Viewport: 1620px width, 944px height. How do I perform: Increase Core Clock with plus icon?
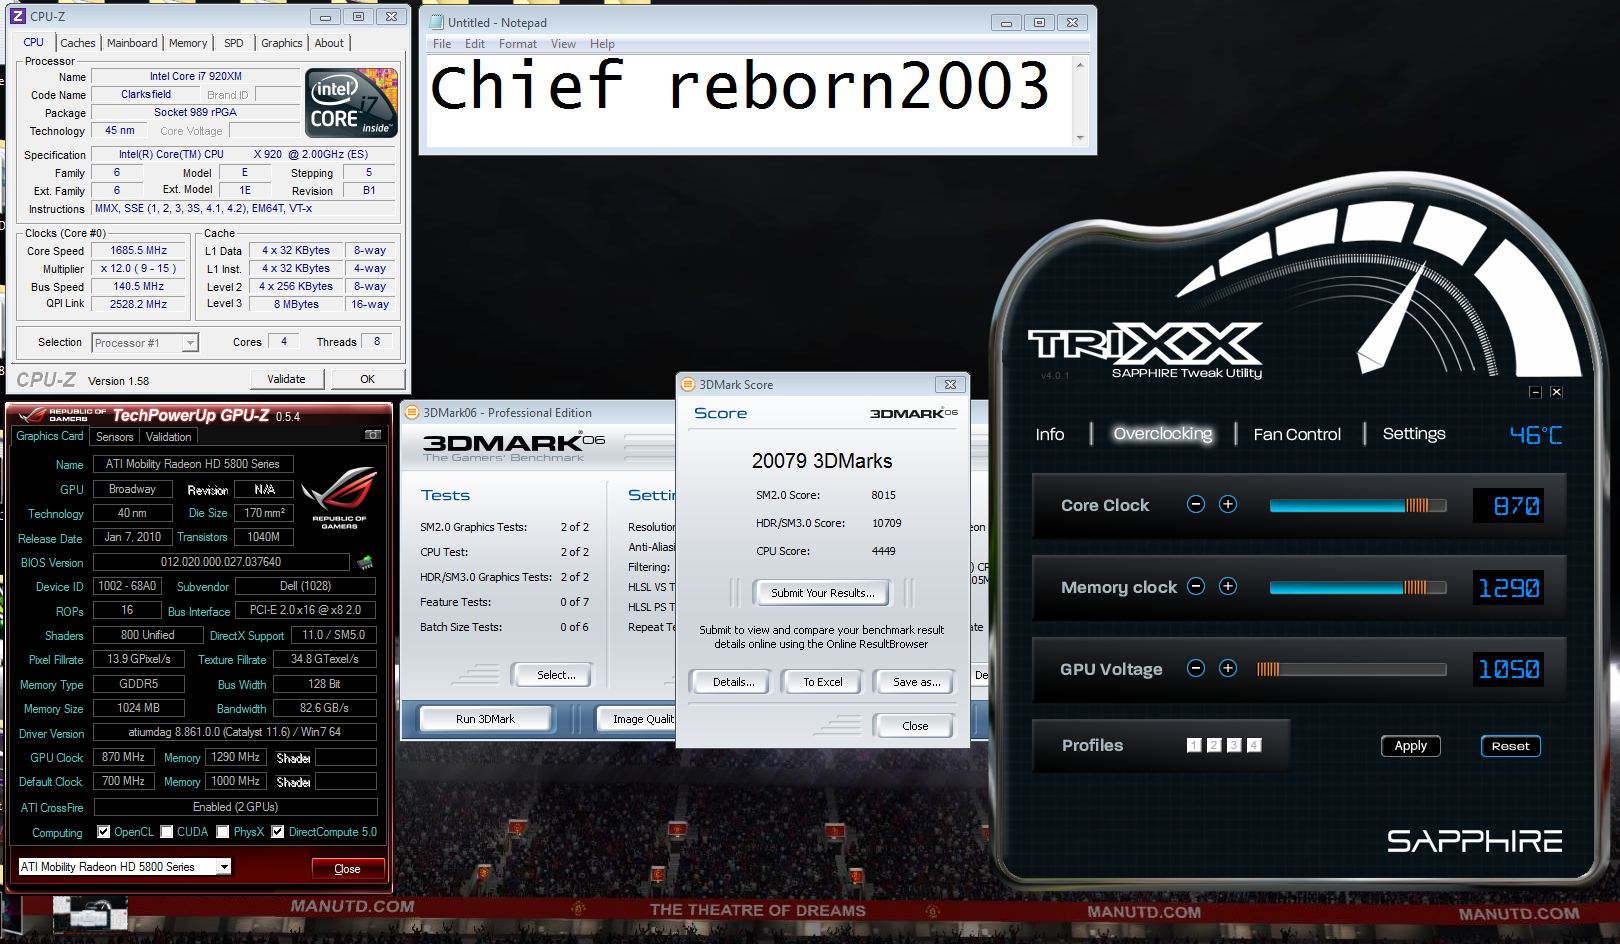click(x=1228, y=504)
